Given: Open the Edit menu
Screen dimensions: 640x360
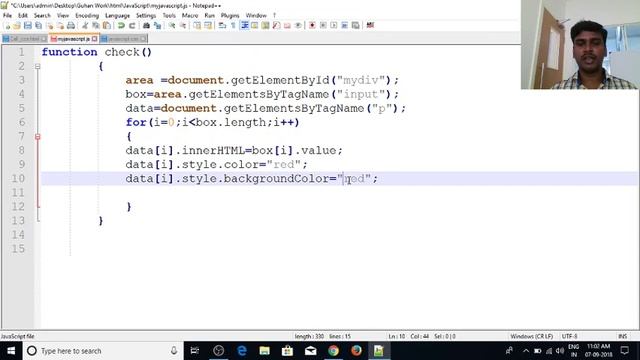Looking at the screenshot, I should [x=23, y=16].
